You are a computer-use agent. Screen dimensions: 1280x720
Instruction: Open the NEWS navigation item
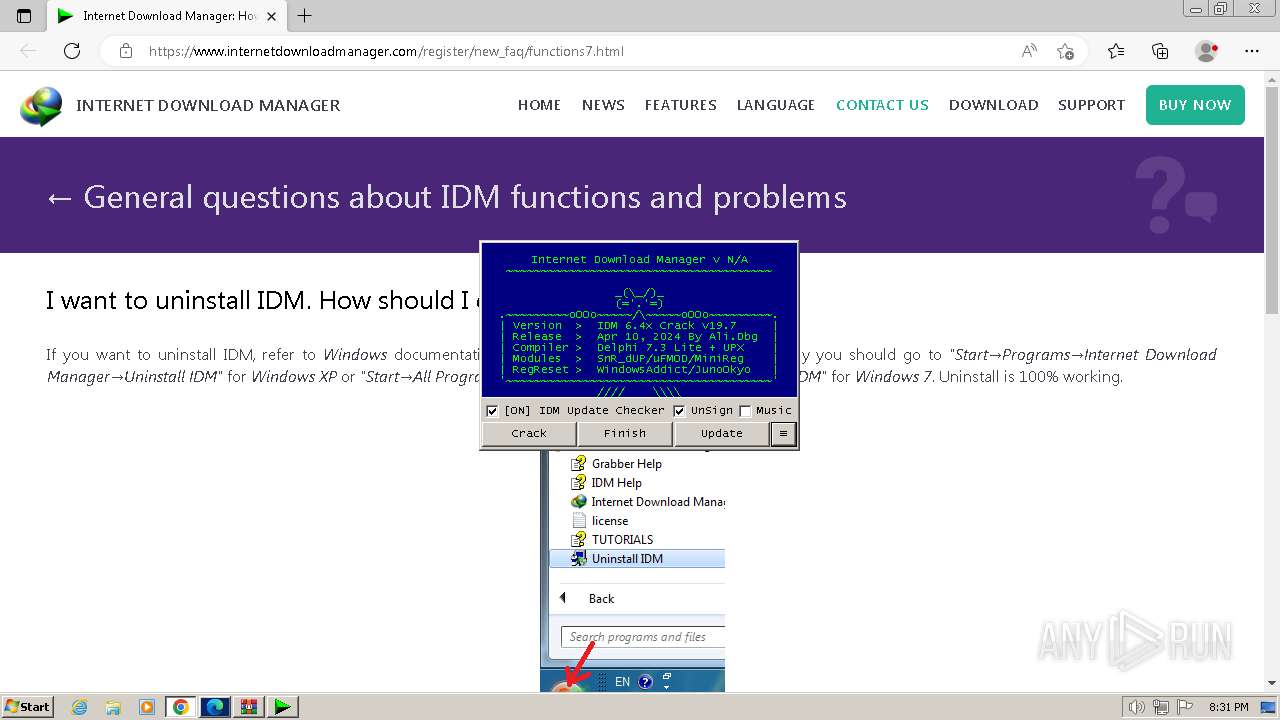pyautogui.click(x=603, y=105)
